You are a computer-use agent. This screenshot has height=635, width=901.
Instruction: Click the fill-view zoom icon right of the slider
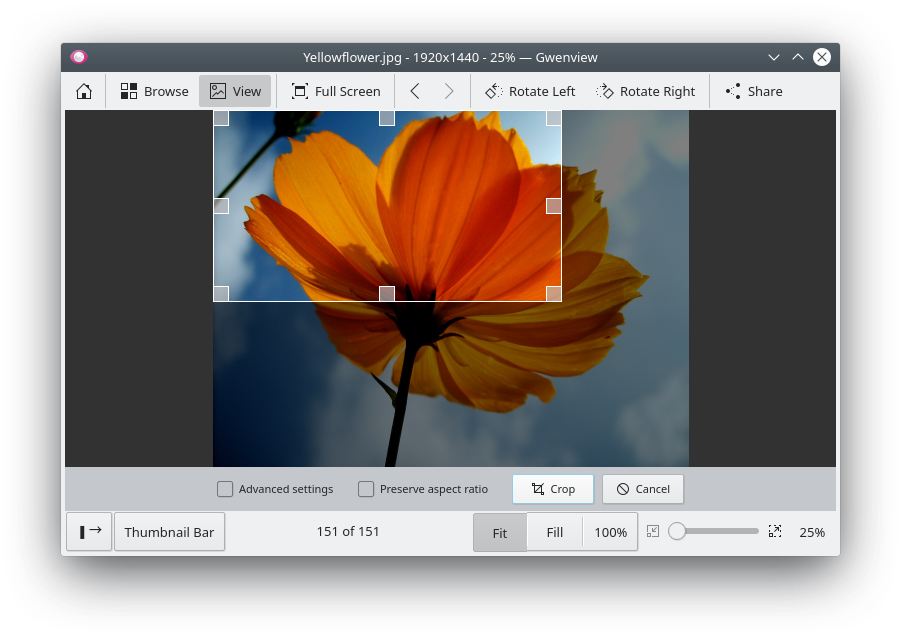(x=775, y=532)
